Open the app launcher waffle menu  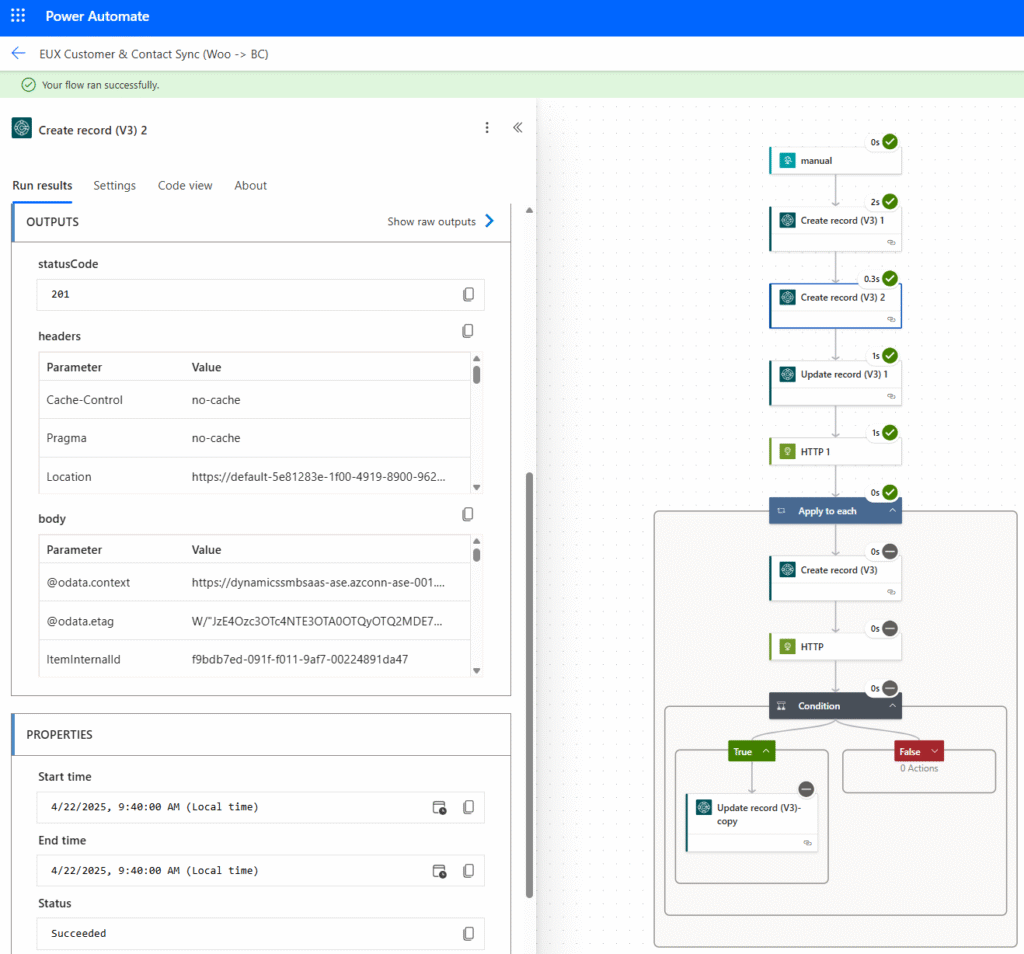coord(18,16)
